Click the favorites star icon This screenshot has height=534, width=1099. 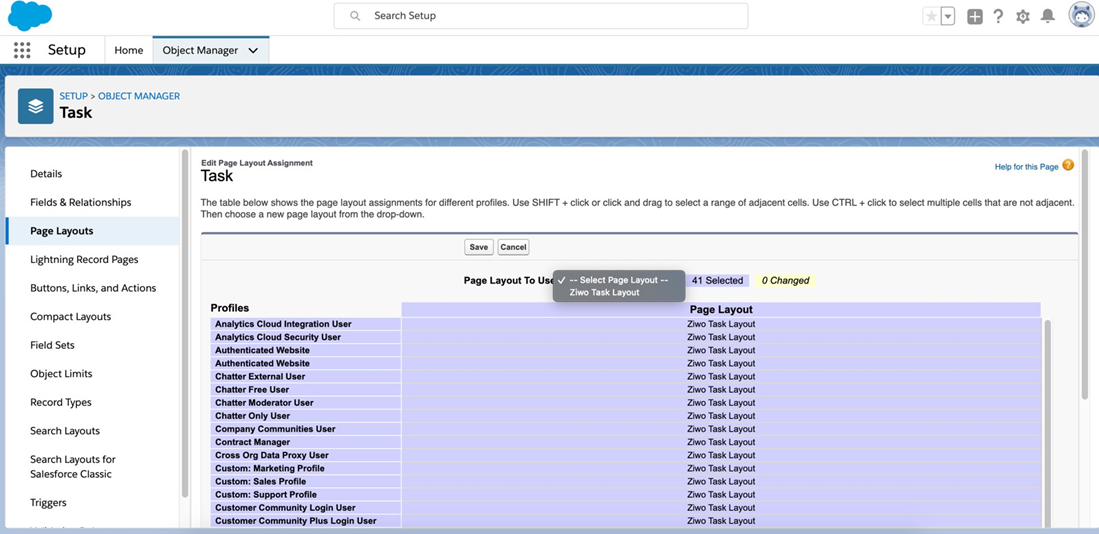(931, 17)
